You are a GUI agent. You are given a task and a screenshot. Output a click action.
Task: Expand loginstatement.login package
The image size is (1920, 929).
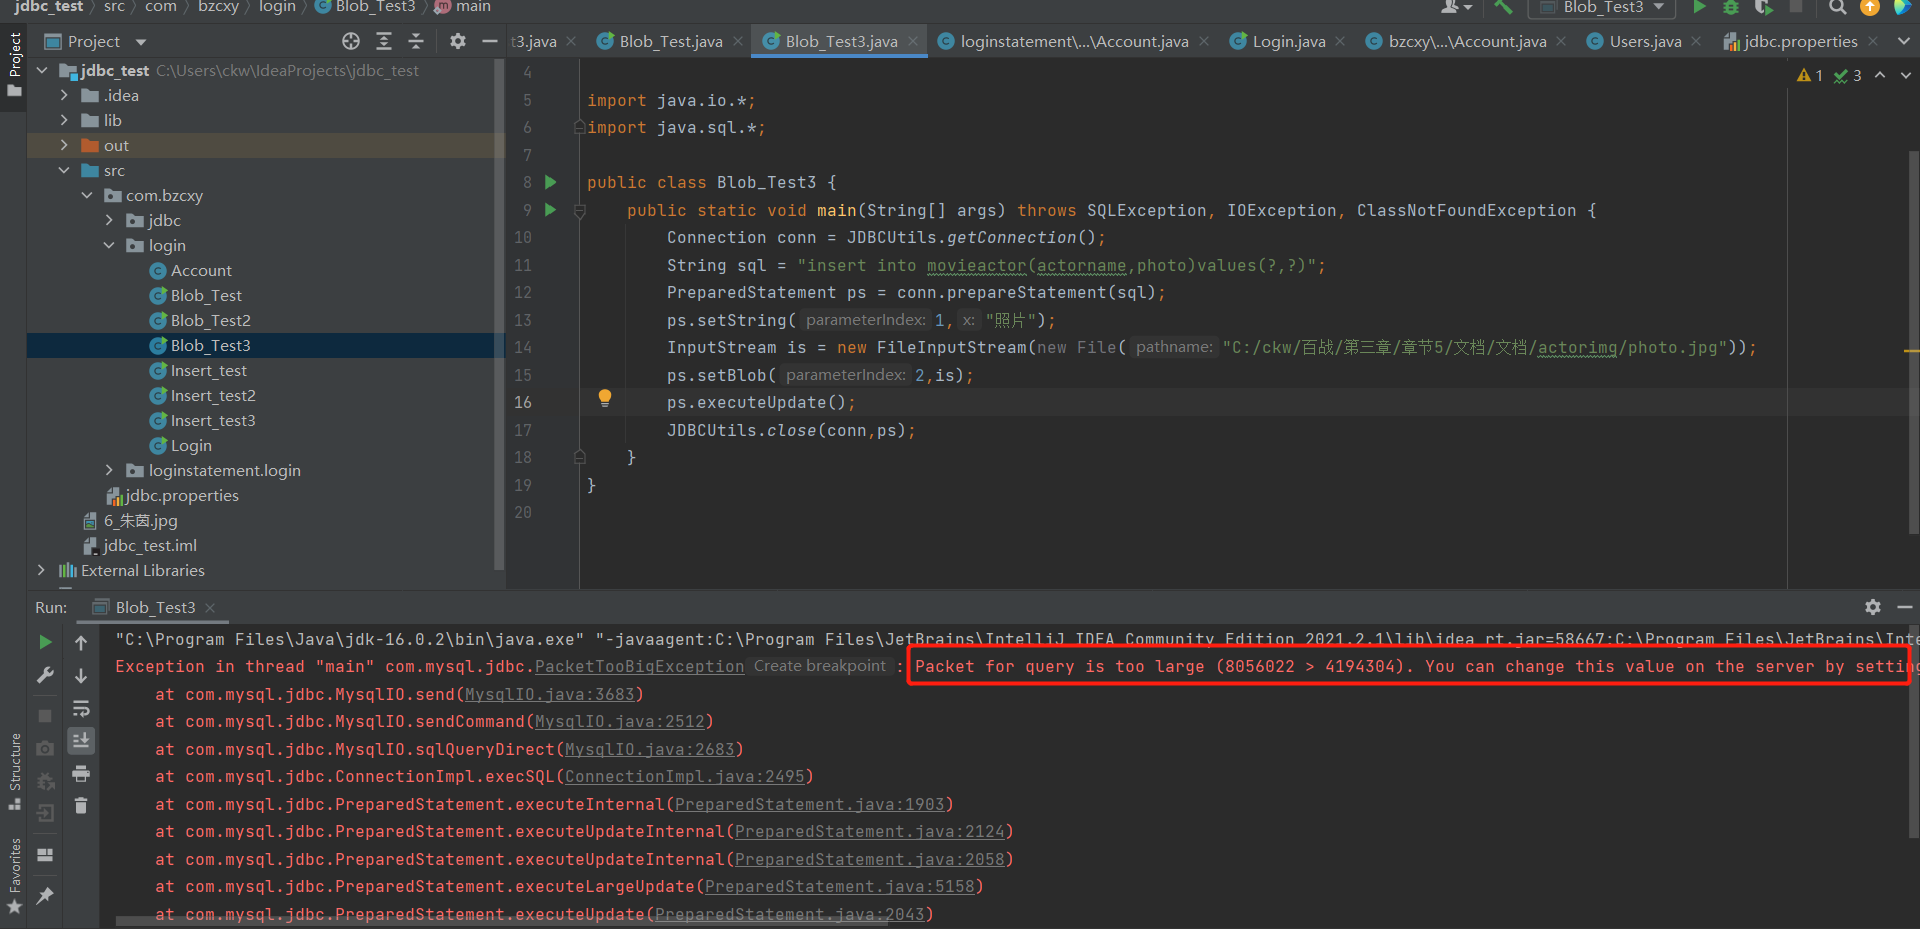[109, 470]
